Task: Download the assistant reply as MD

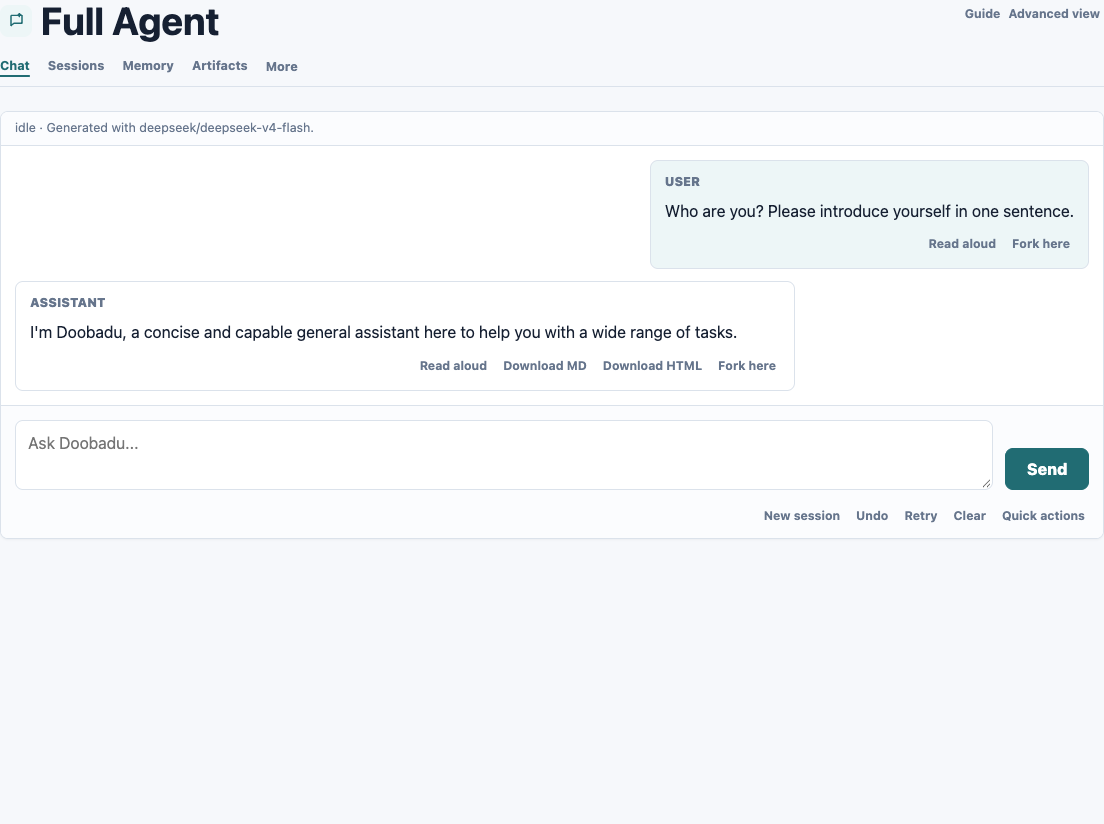Action: (545, 366)
